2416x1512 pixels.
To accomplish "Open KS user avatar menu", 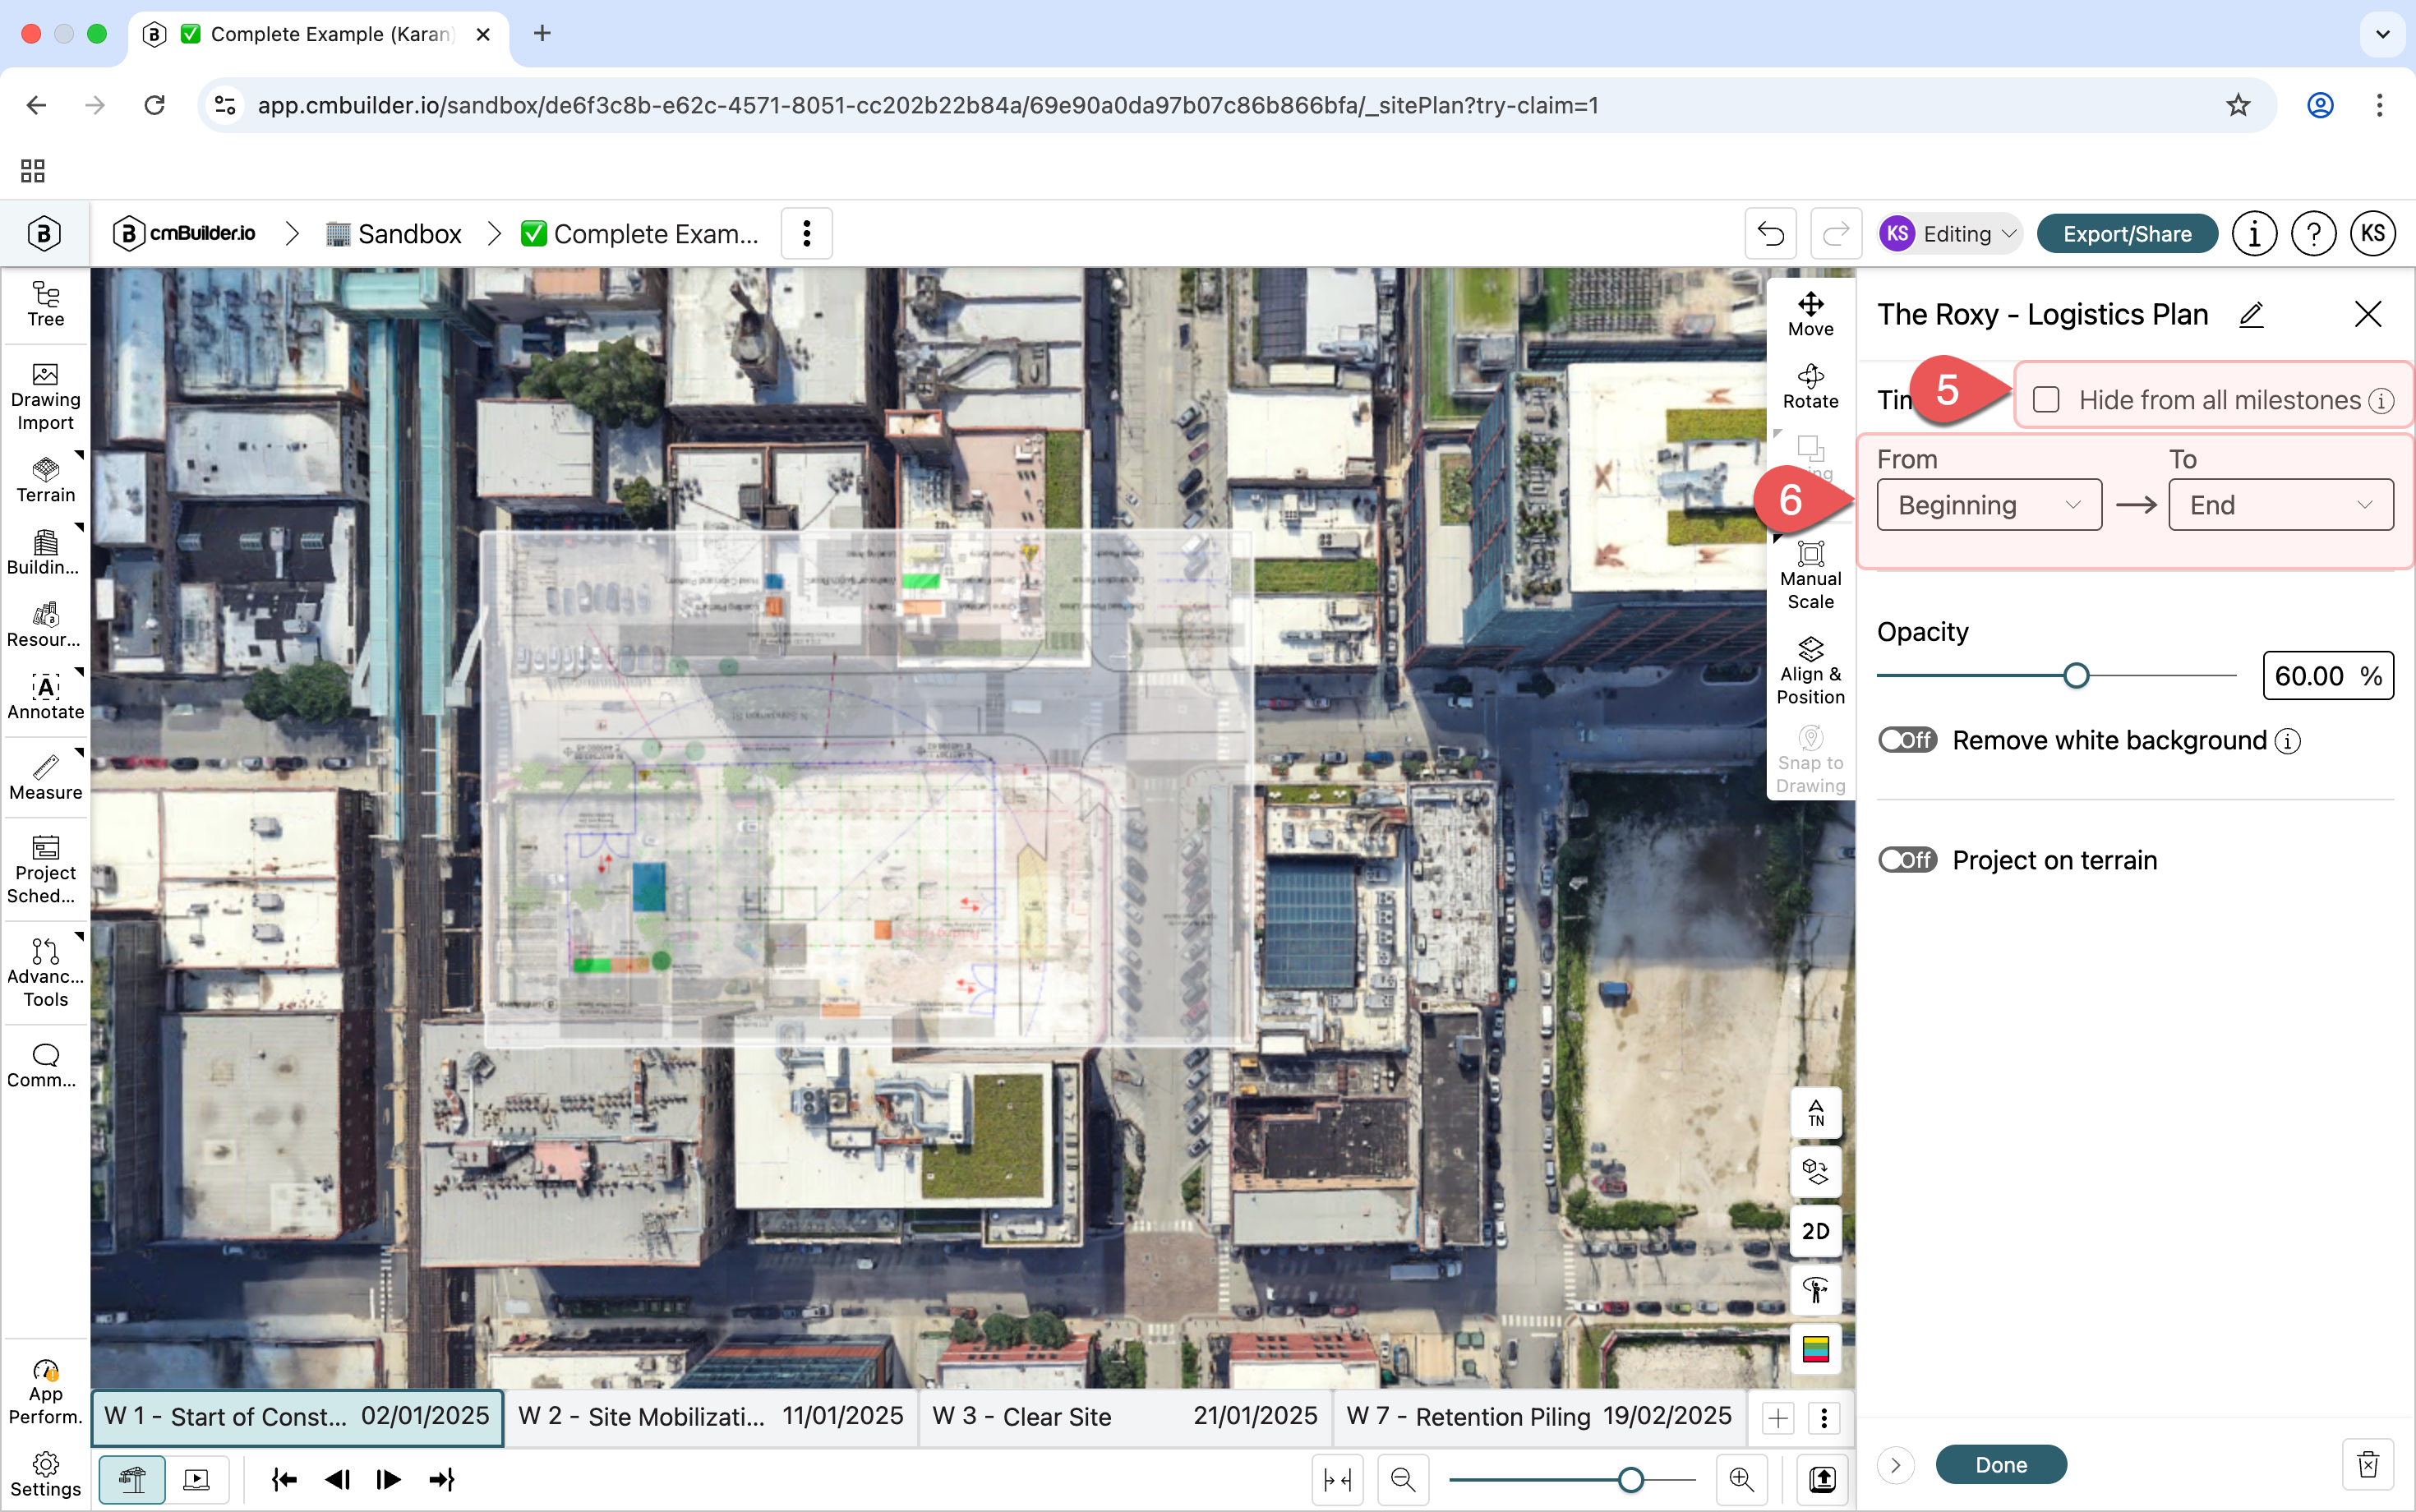I will coord(2373,234).
